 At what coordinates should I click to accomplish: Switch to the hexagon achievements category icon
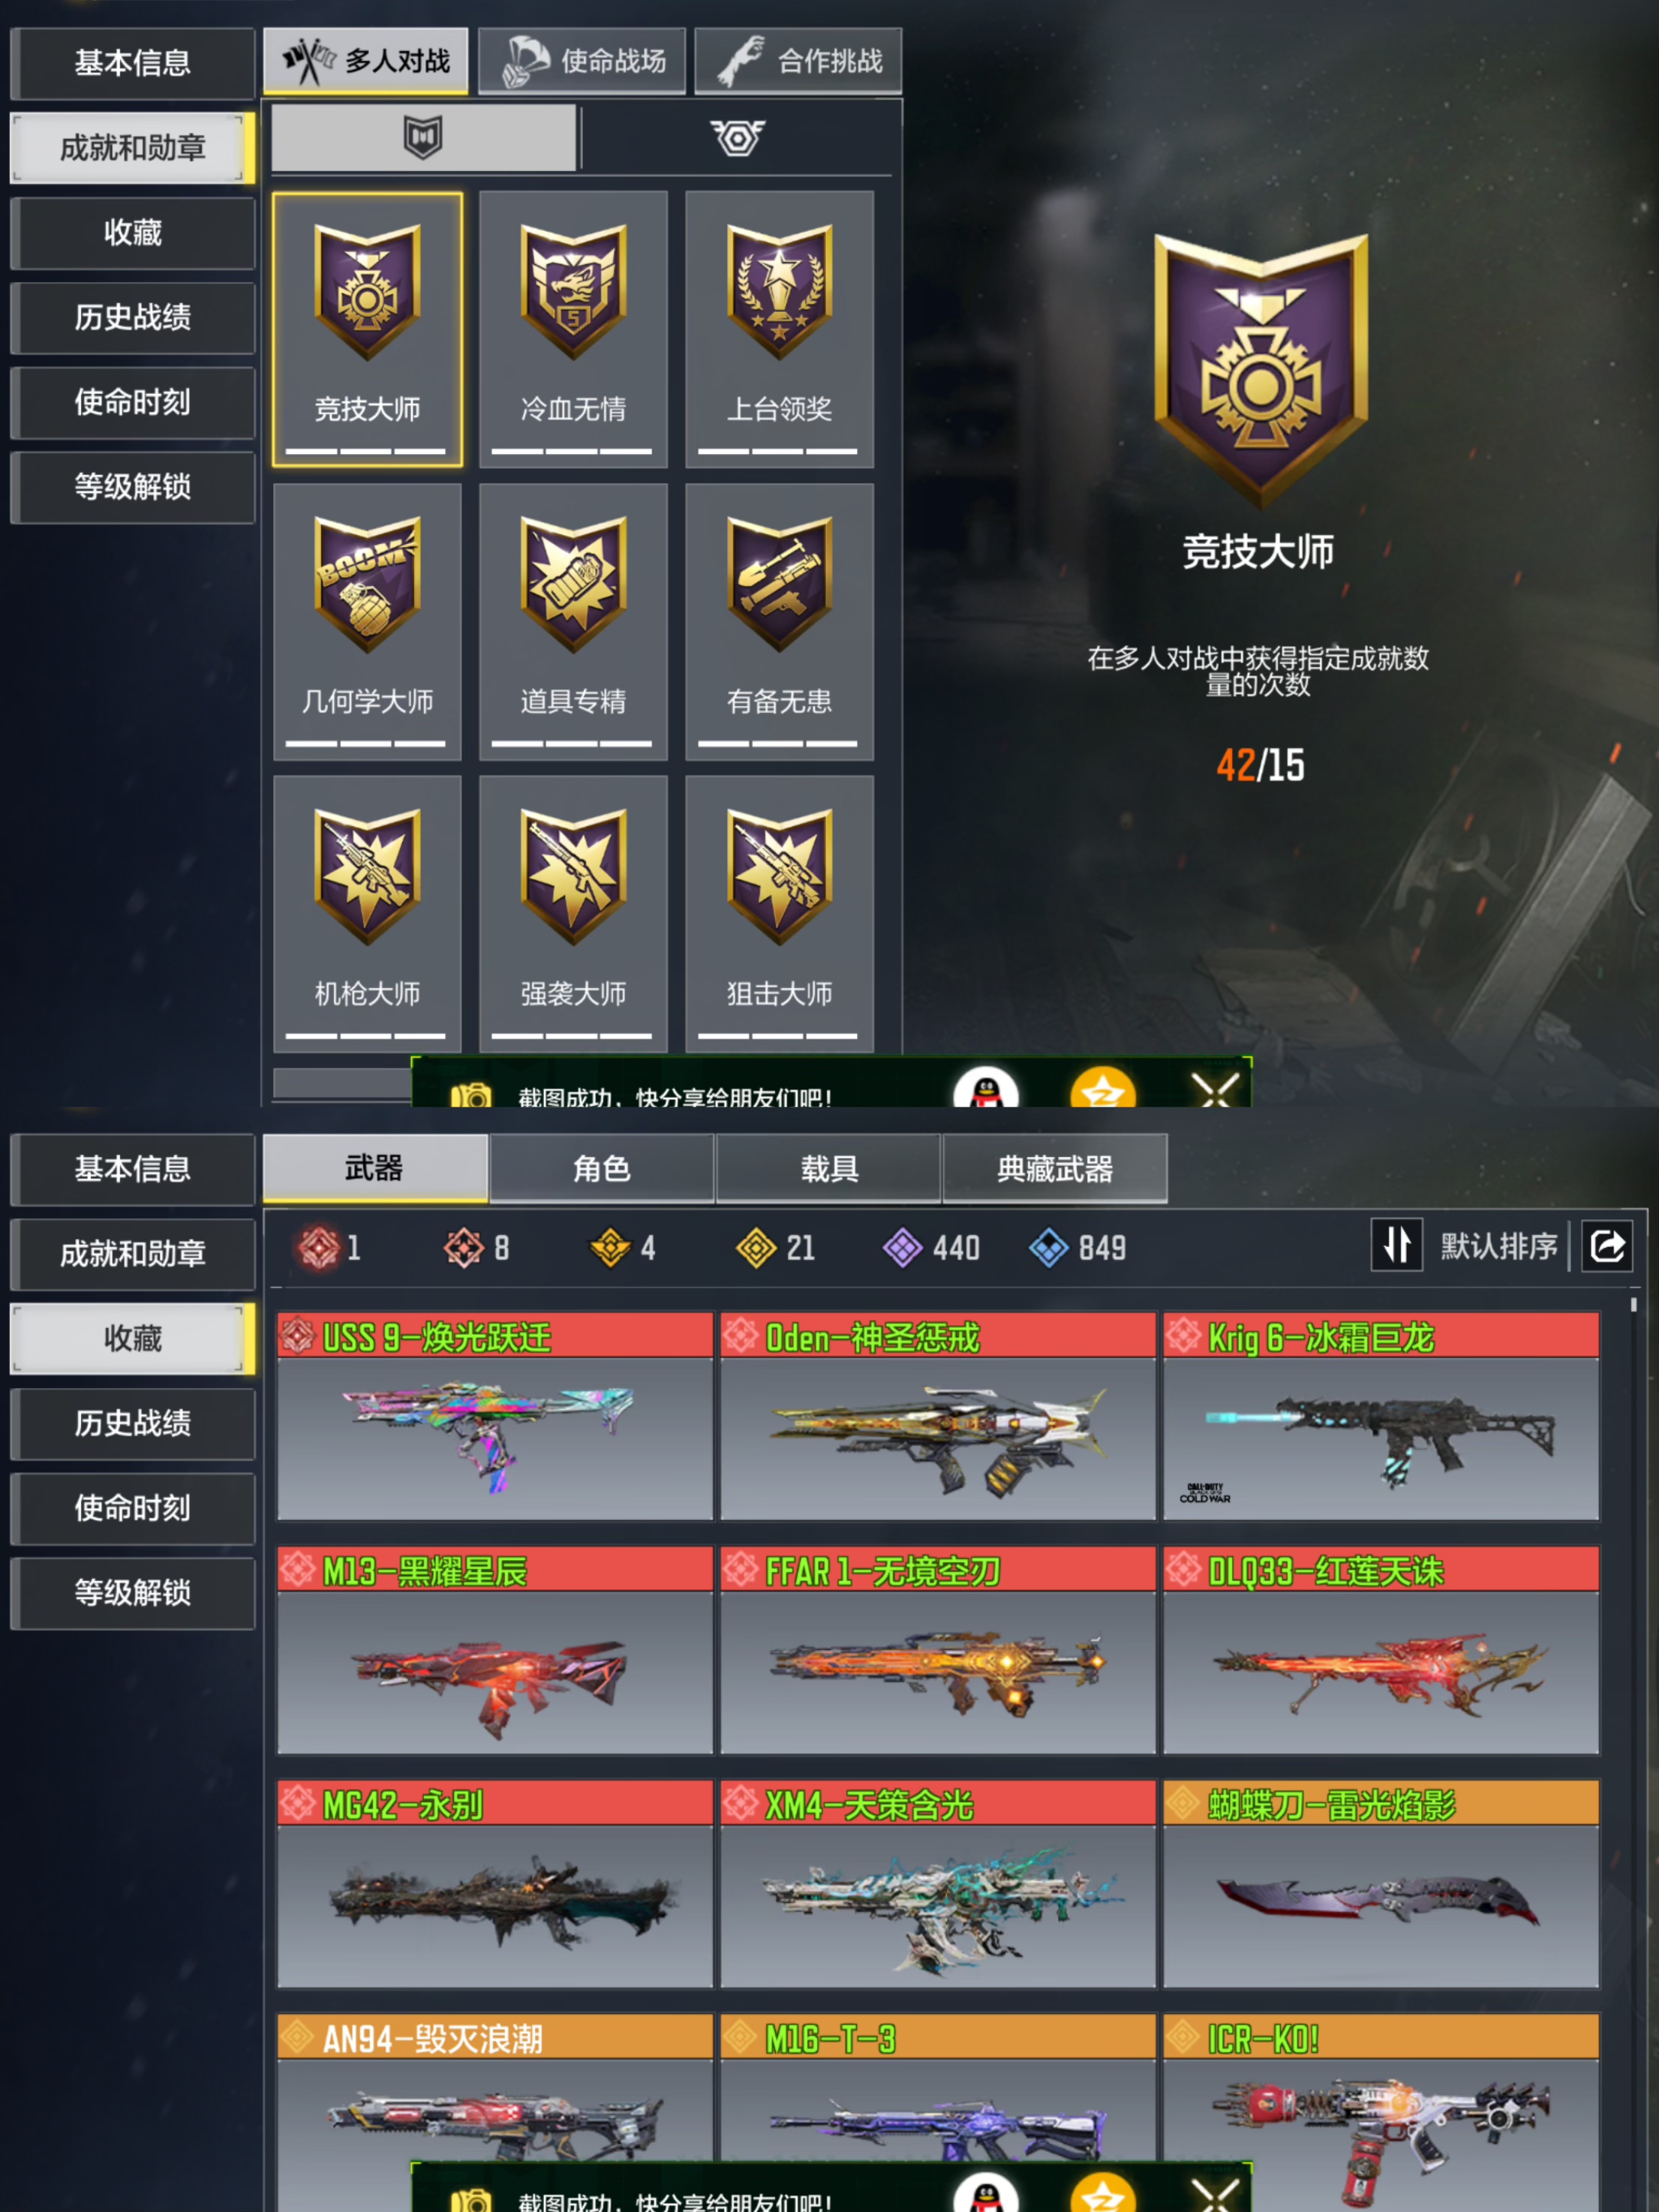(738, 137)
